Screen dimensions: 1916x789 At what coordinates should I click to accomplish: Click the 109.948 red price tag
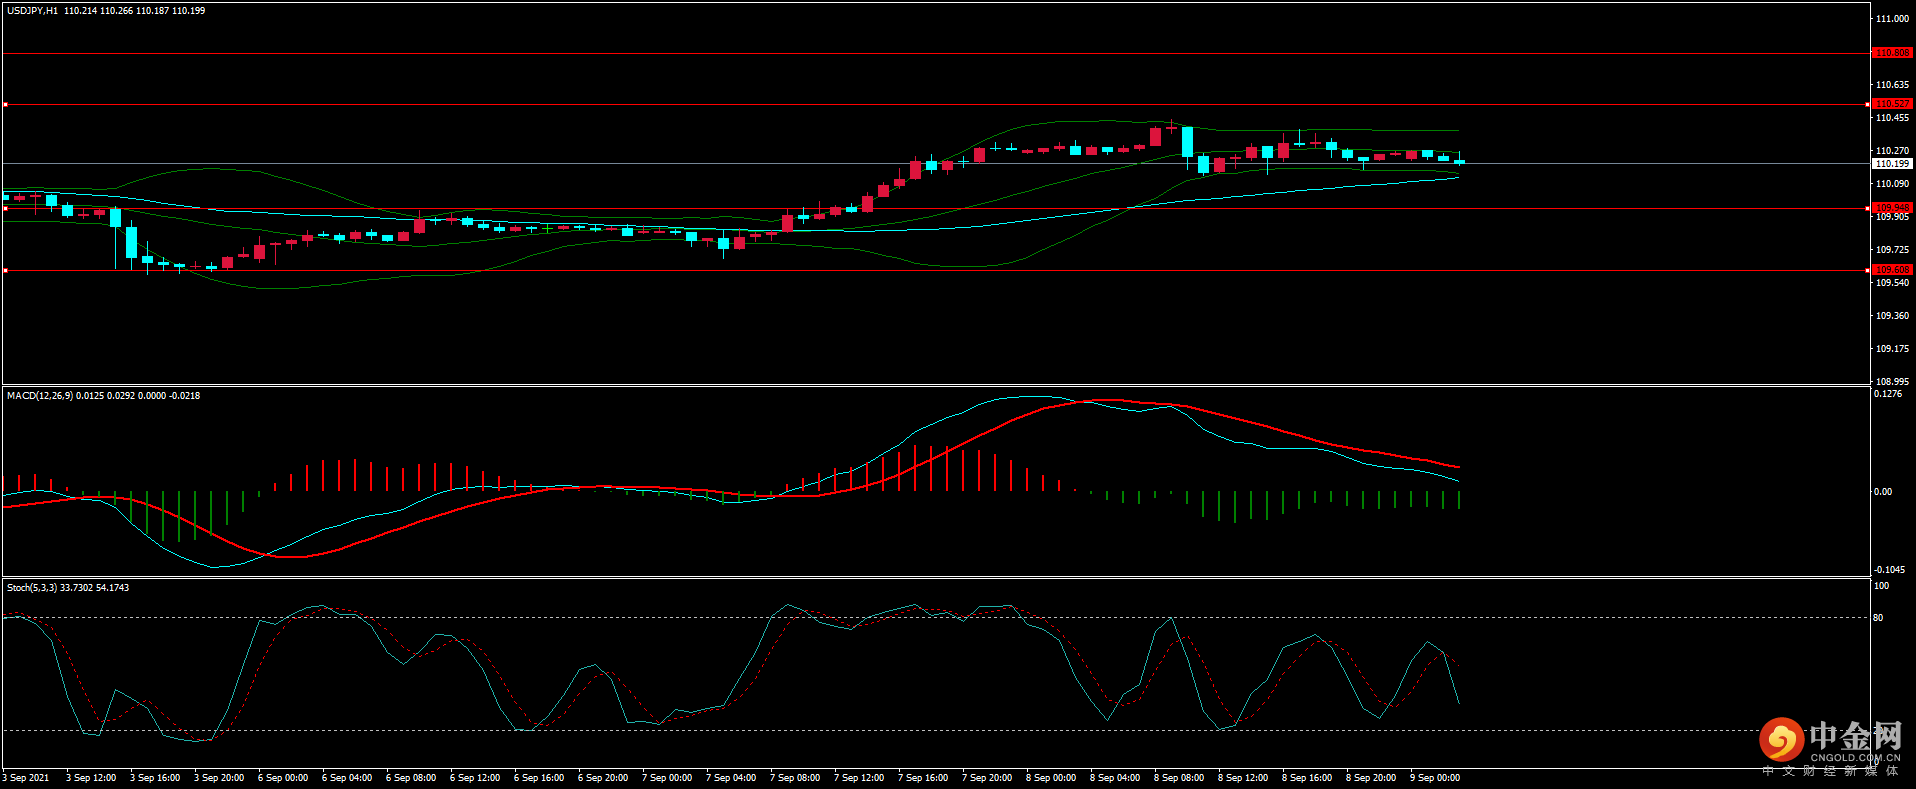pyautogui.click(x=1892, y=208)
